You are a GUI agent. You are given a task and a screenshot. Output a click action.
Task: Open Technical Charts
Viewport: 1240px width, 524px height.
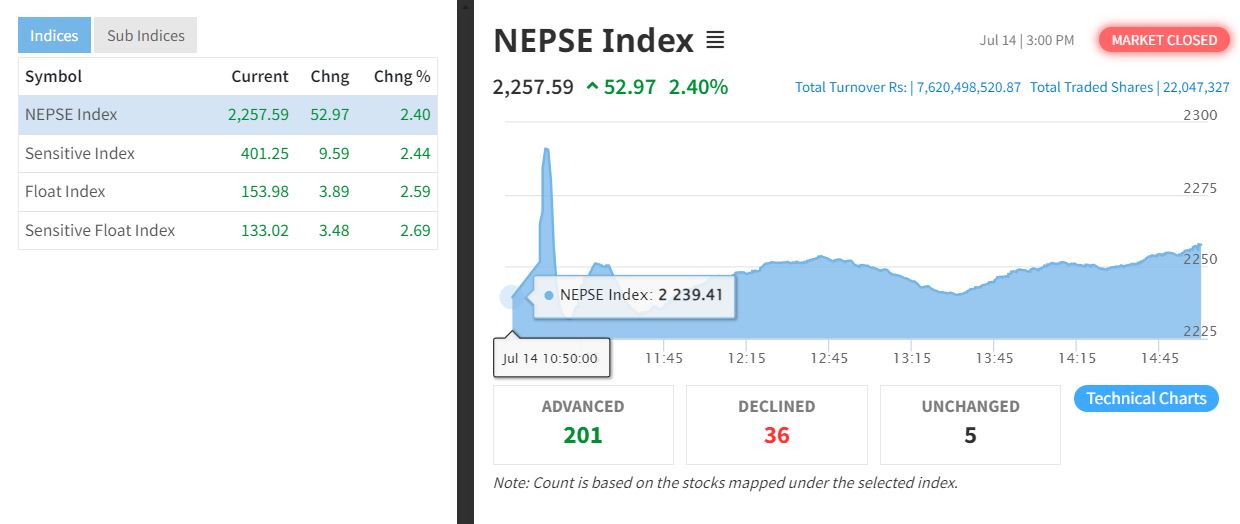point(1146,398)
